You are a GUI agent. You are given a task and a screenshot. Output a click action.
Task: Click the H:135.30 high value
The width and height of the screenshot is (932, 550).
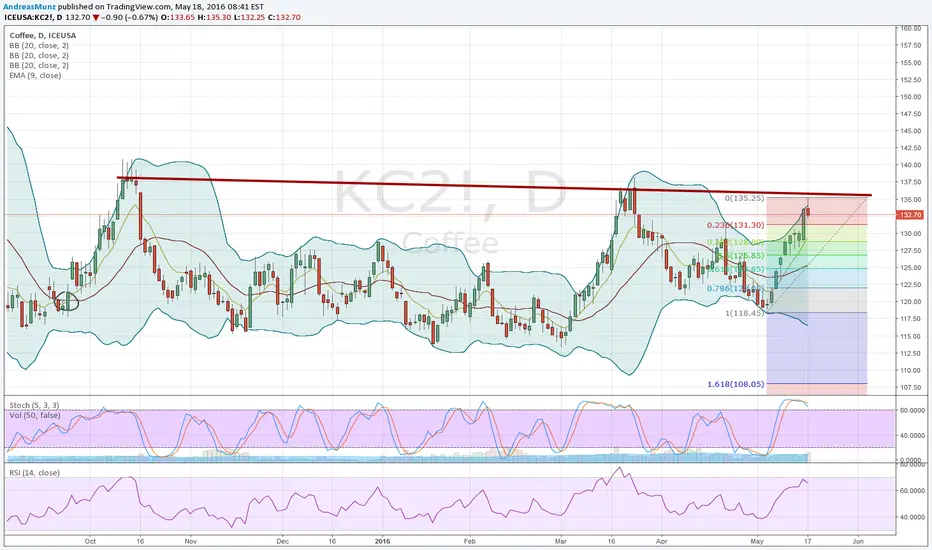click(x=214, y=17)
